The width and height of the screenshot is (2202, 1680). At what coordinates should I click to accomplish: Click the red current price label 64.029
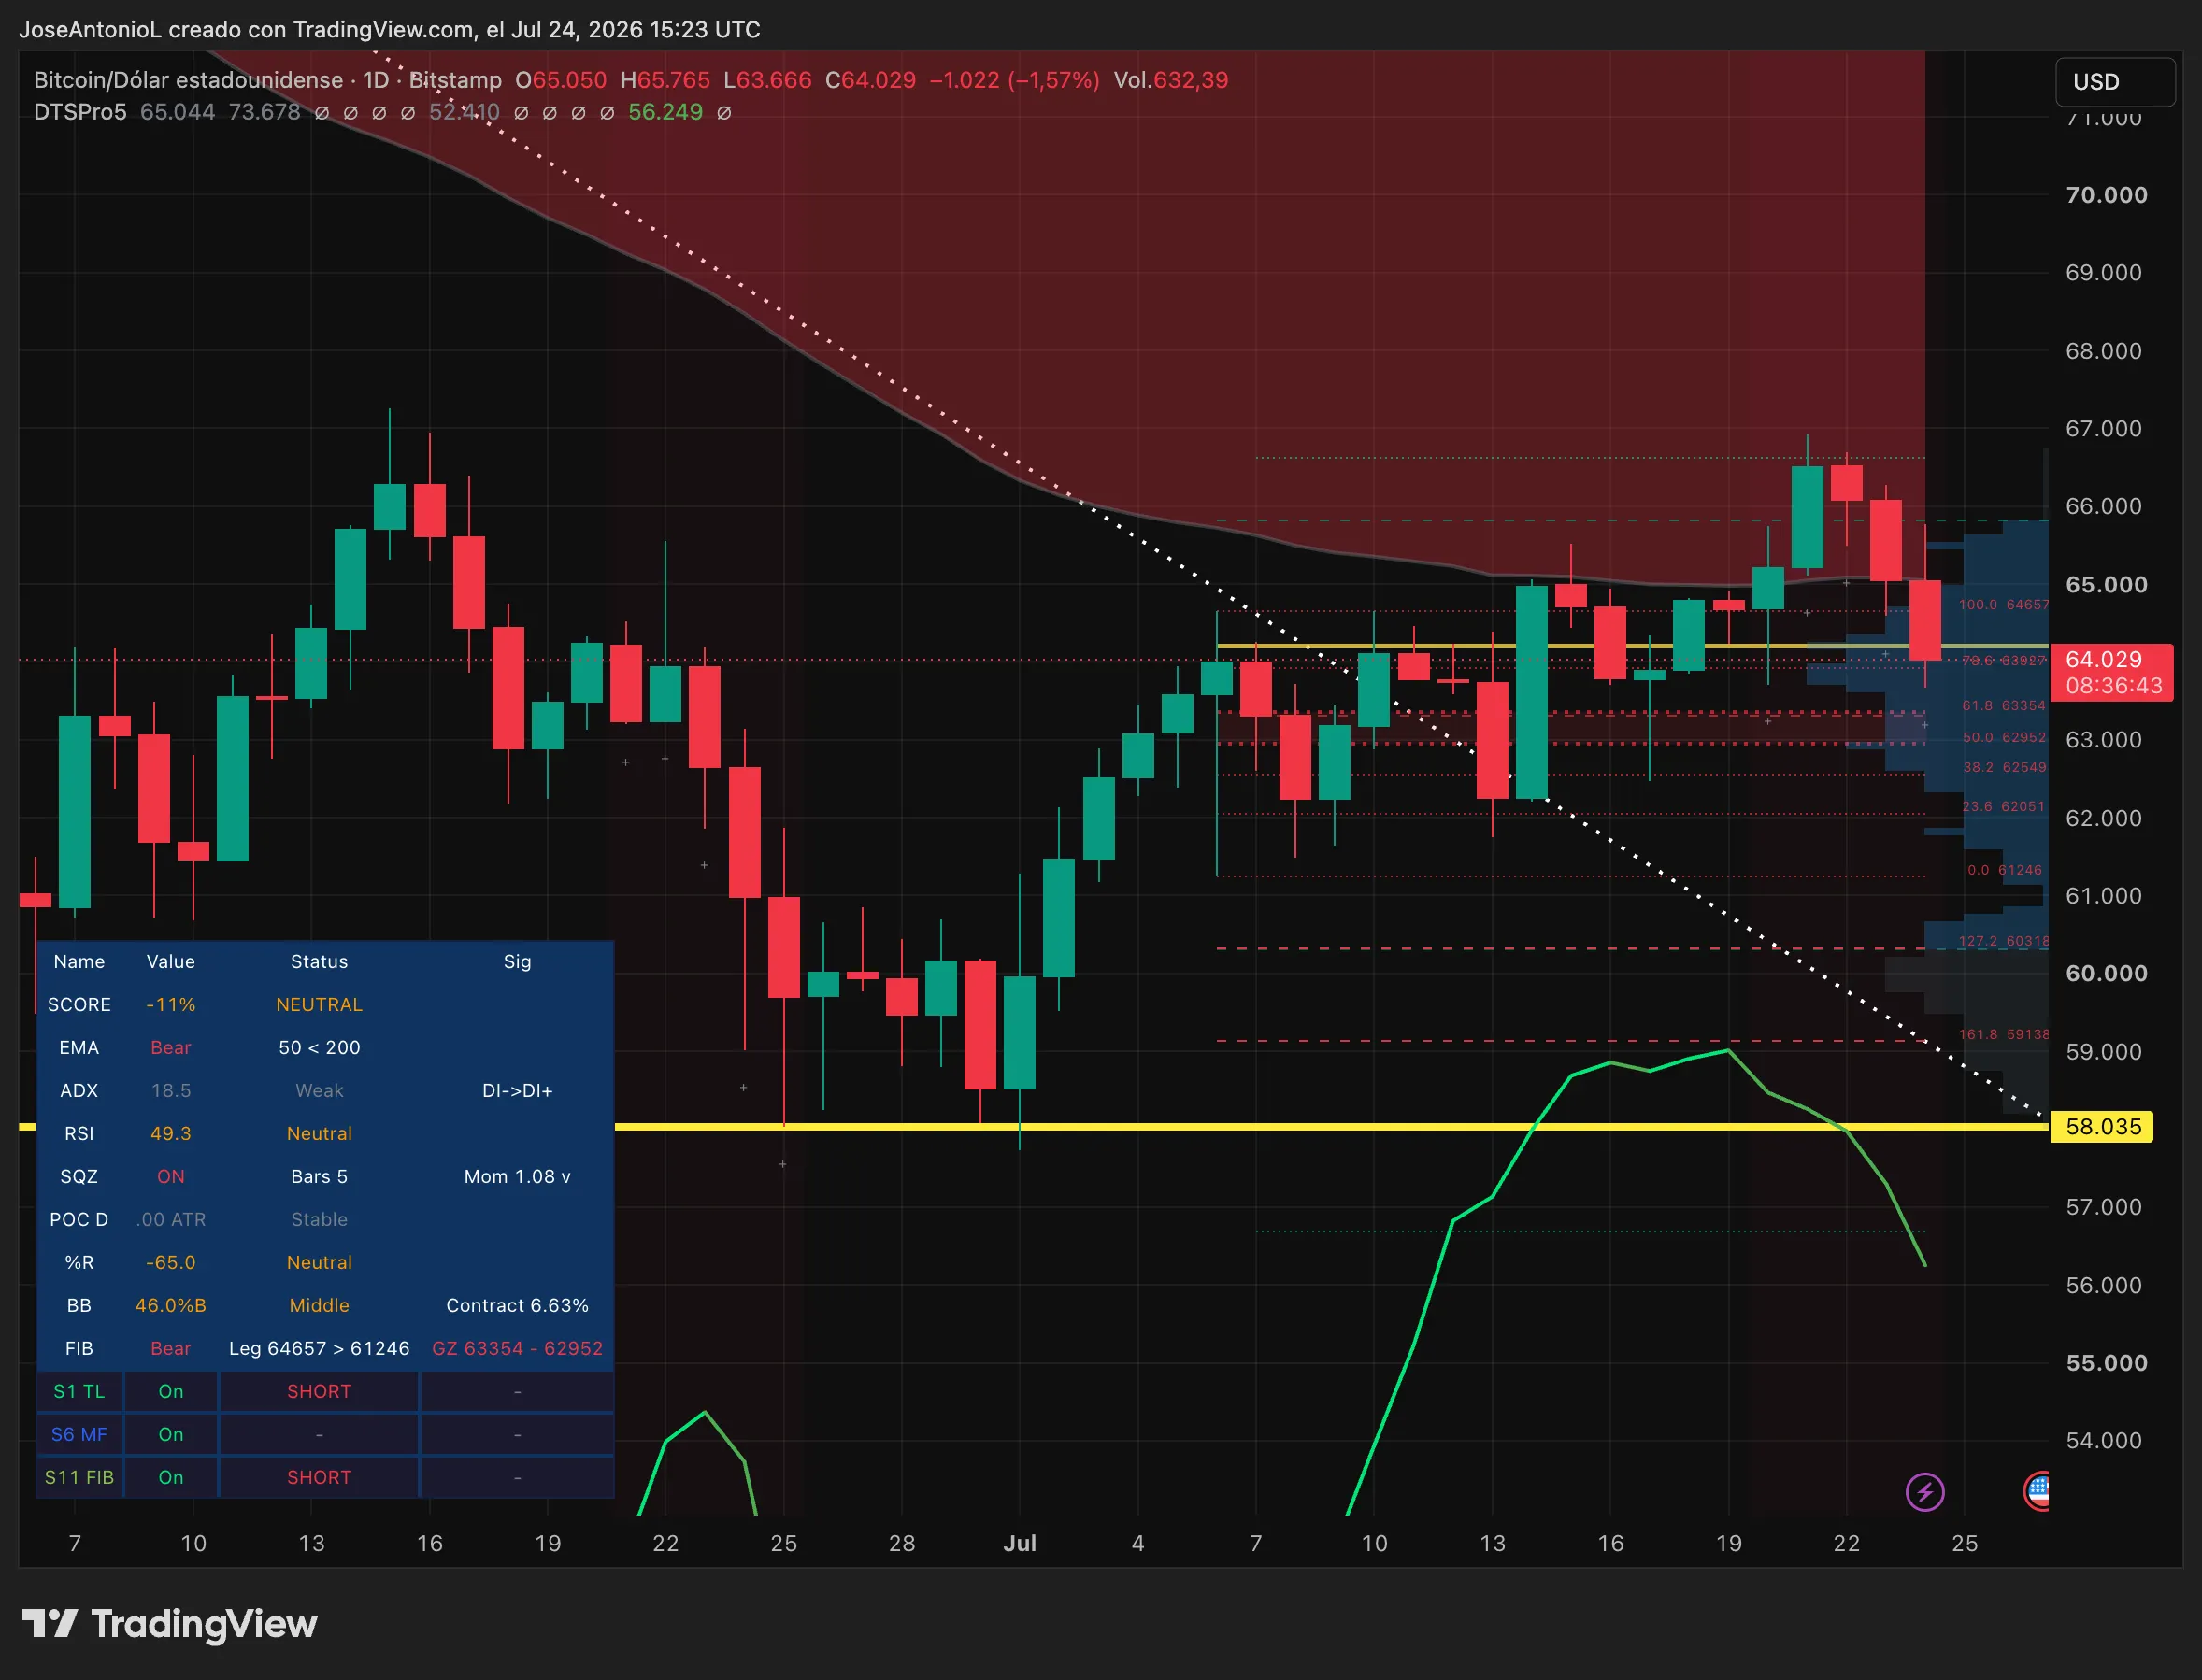[x=2104, y=660]
